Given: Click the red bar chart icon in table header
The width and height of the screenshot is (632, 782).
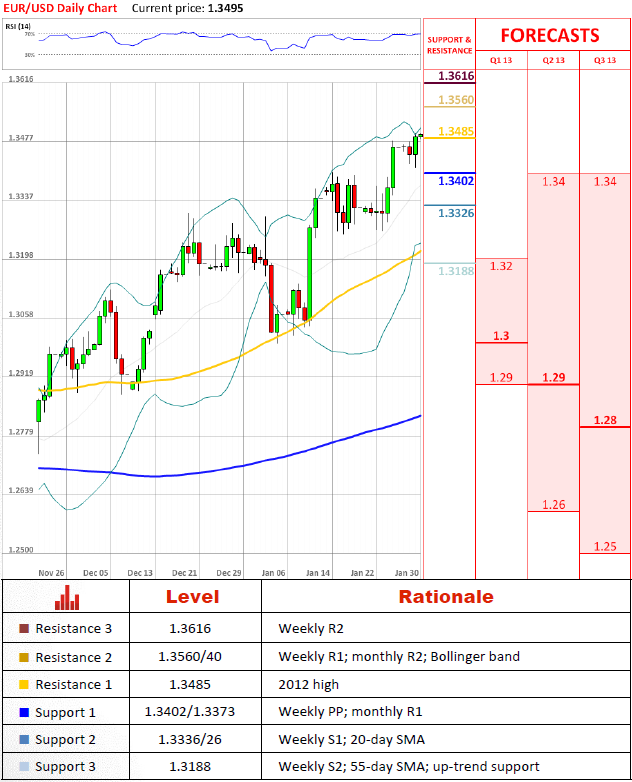Looking at the screenshot, I should pos(67,597).
